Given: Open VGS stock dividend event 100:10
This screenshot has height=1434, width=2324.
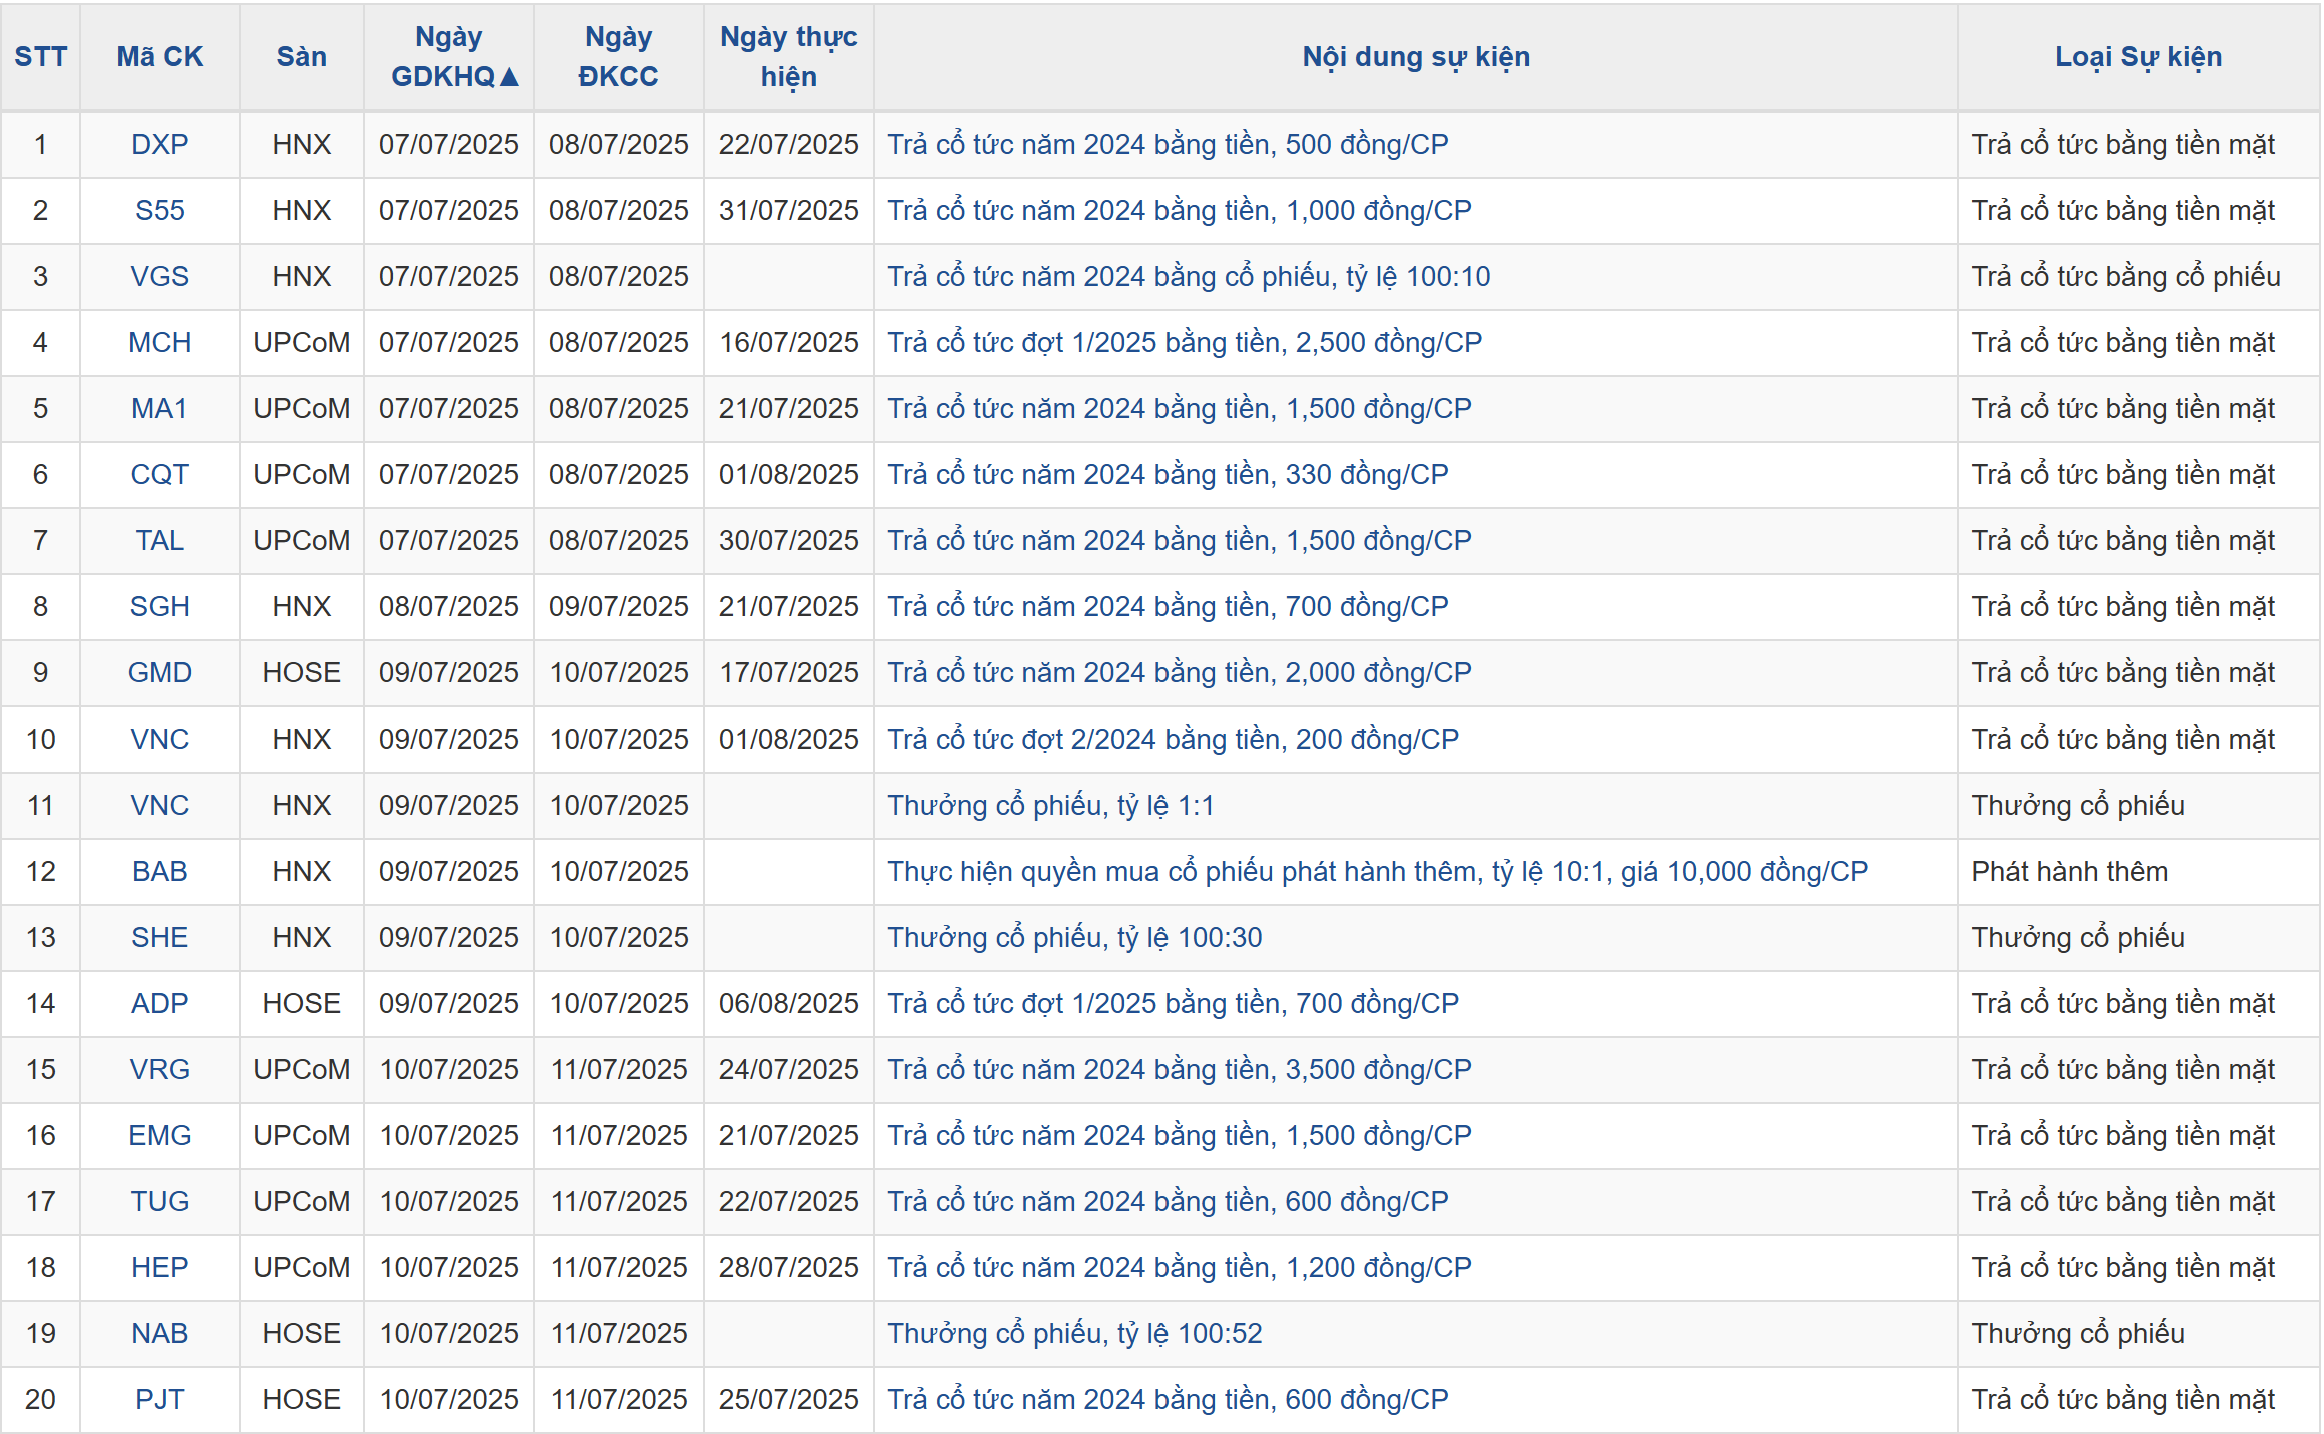Looking at the screenshot, I should pyautogui.click(x=1189, y=277).
